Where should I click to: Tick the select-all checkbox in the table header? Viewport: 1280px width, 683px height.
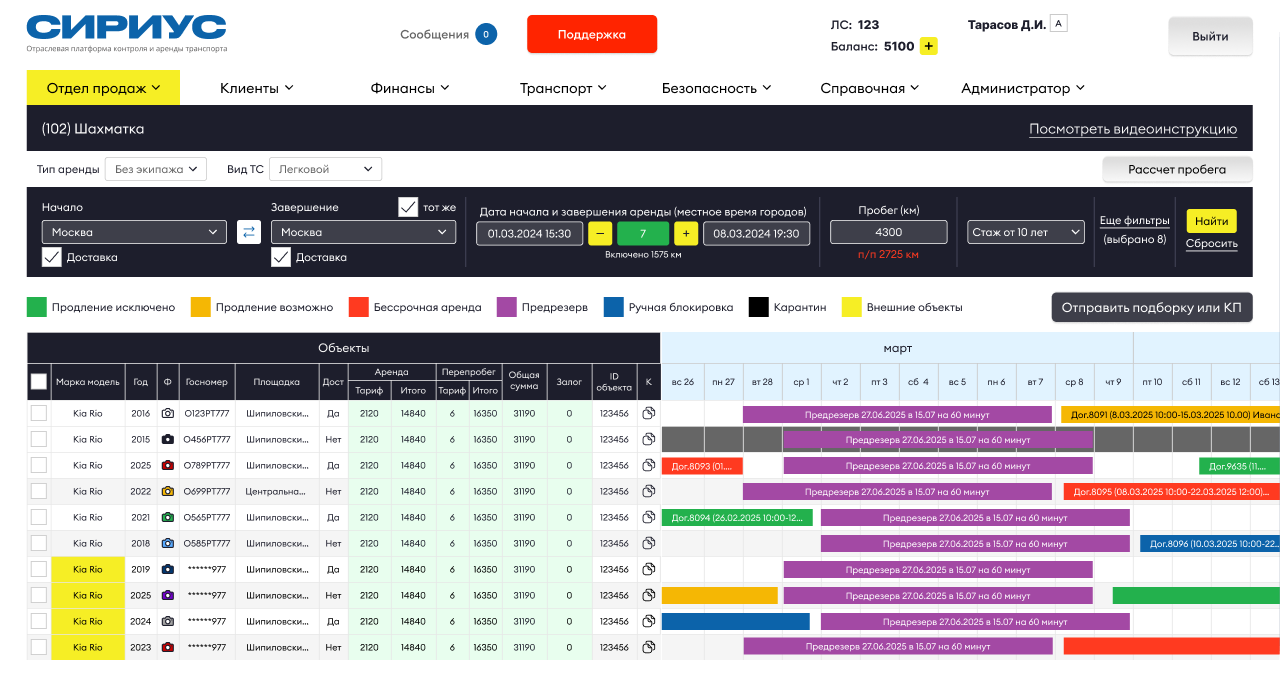pyautogui.click(x=39, y=381)
